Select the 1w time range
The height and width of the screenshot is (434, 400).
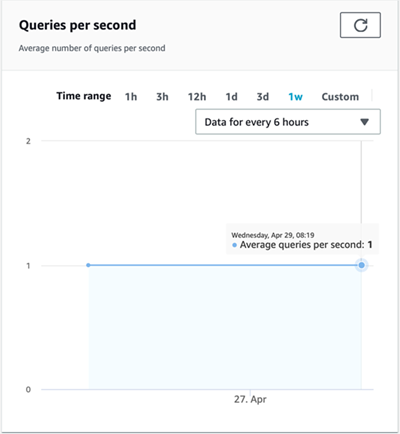(x=295, y=97)
